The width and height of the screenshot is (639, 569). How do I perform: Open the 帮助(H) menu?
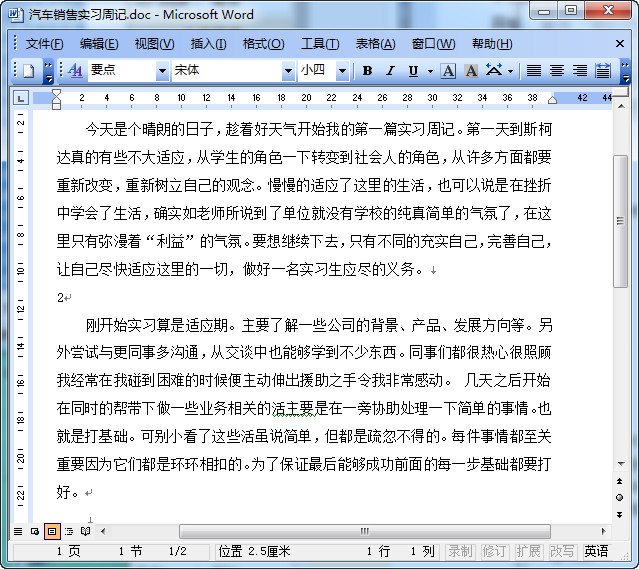pos(492,44)
